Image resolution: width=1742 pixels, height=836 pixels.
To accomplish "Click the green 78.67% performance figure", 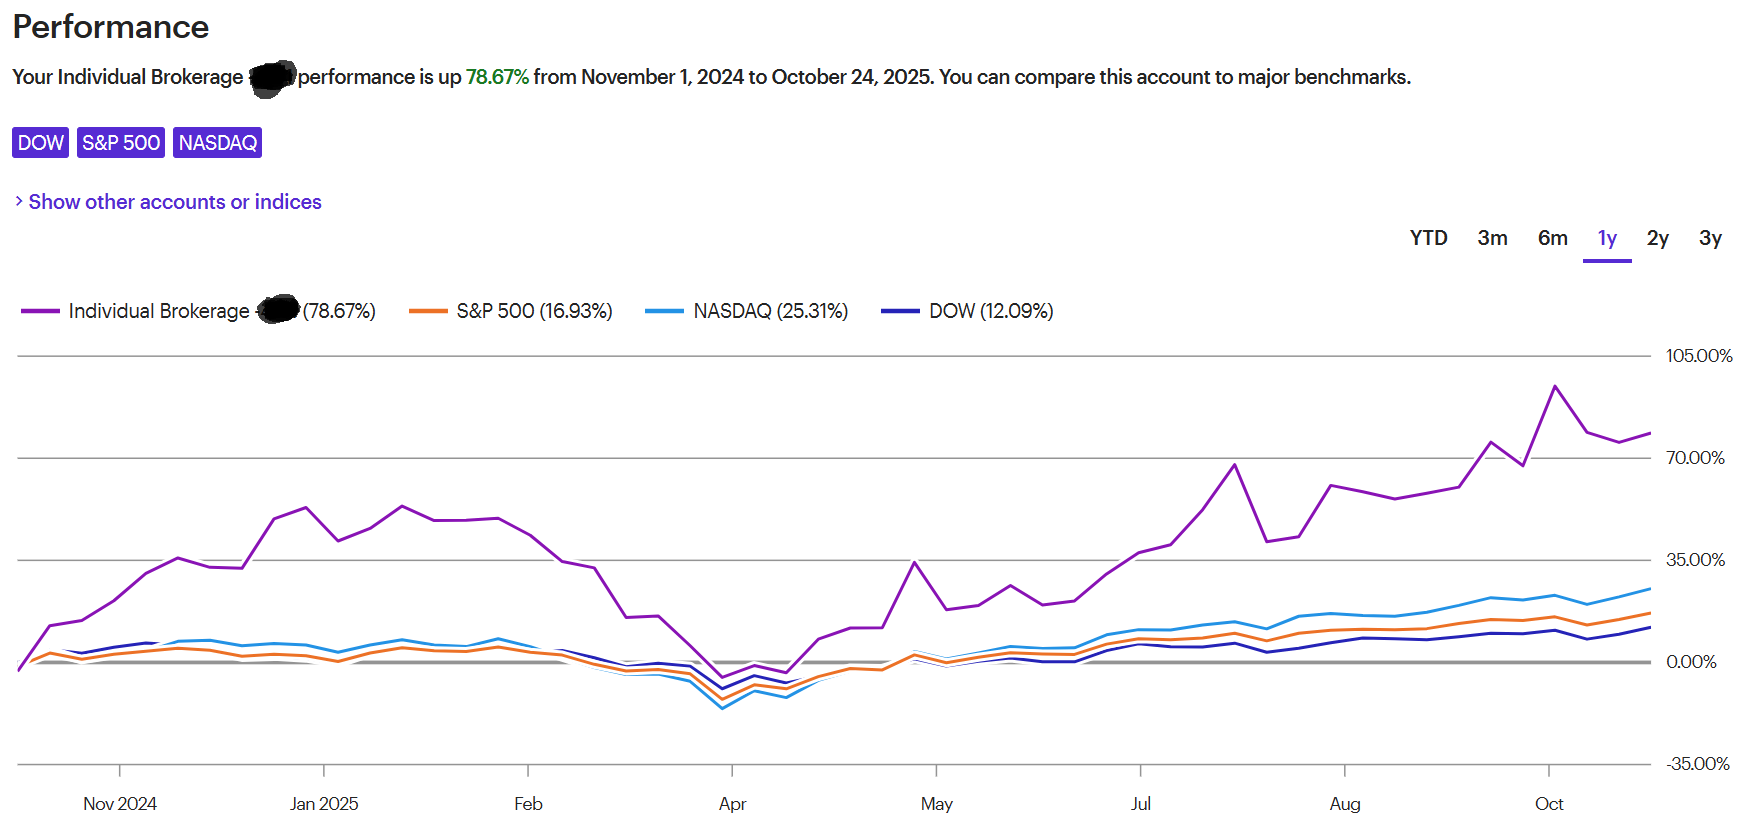I will point(497,77).
